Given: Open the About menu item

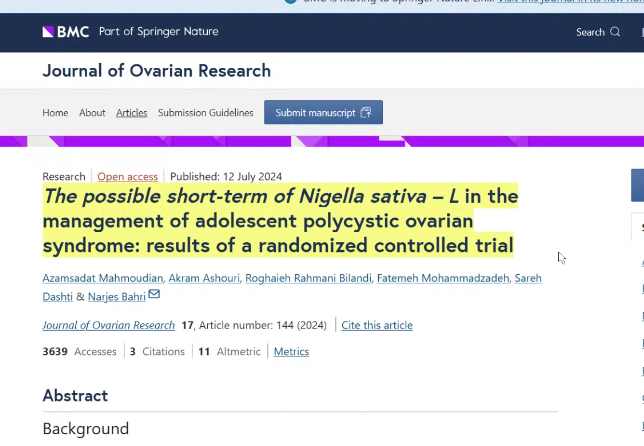Looking at the screenshot, I should tap(92, 113).
